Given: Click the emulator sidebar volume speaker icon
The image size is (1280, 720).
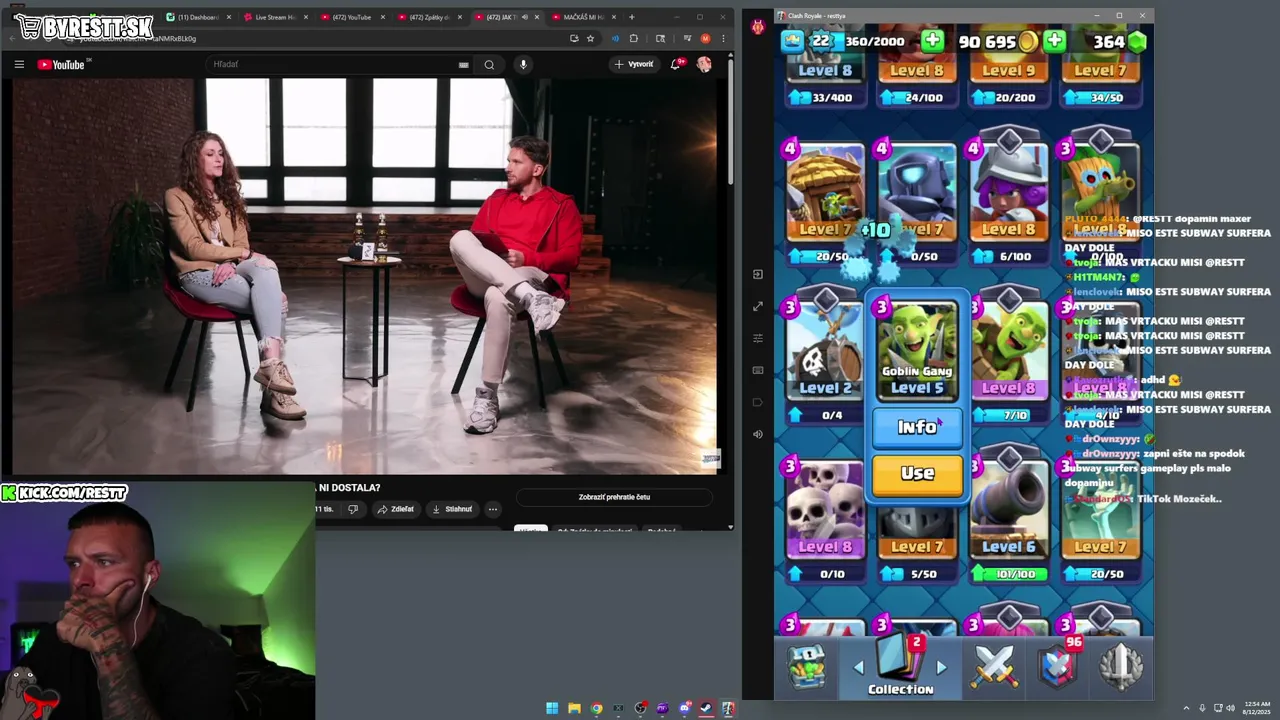Looking at the screenshot, I should [757, 434].
